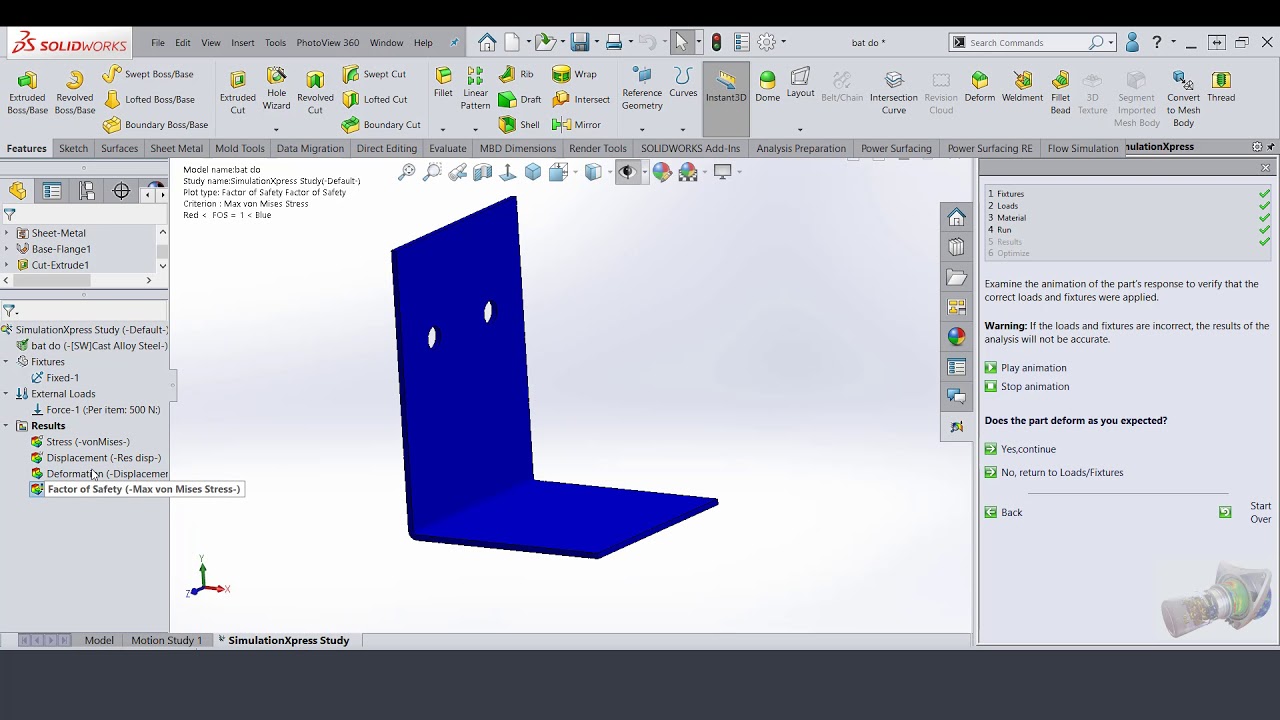This screenshot has width=1280, height=720.
Task: Select the Fillet tool
Action: pyautogui.click(x=443, y=83)
